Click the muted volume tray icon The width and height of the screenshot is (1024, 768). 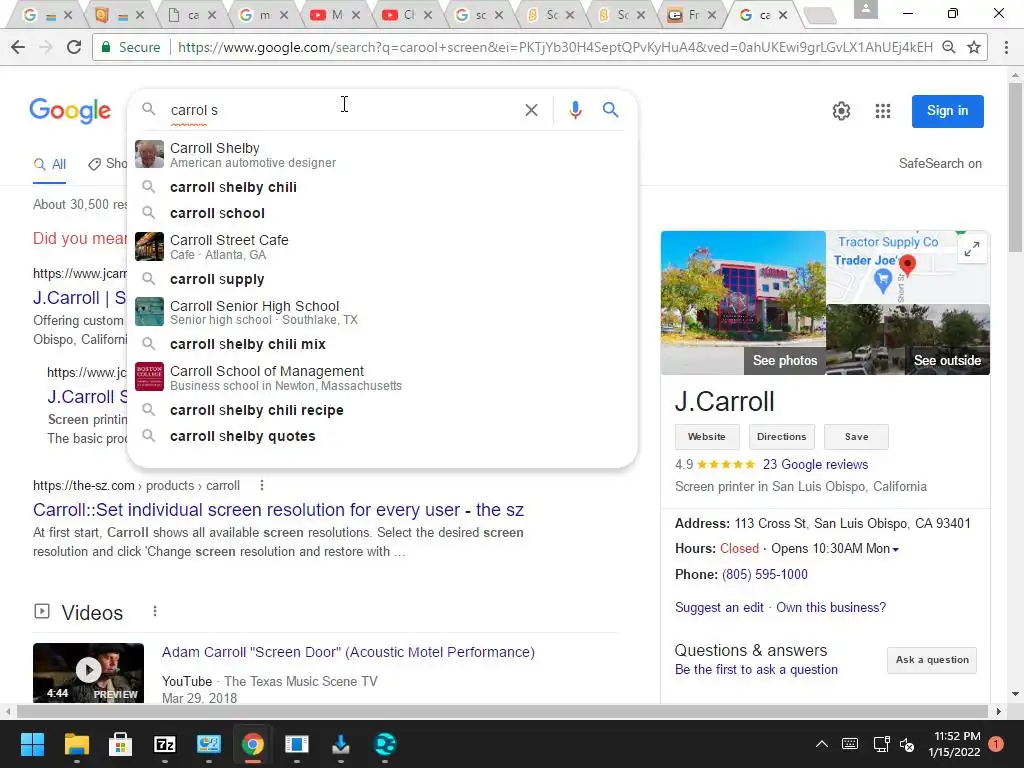click(907, 744)
